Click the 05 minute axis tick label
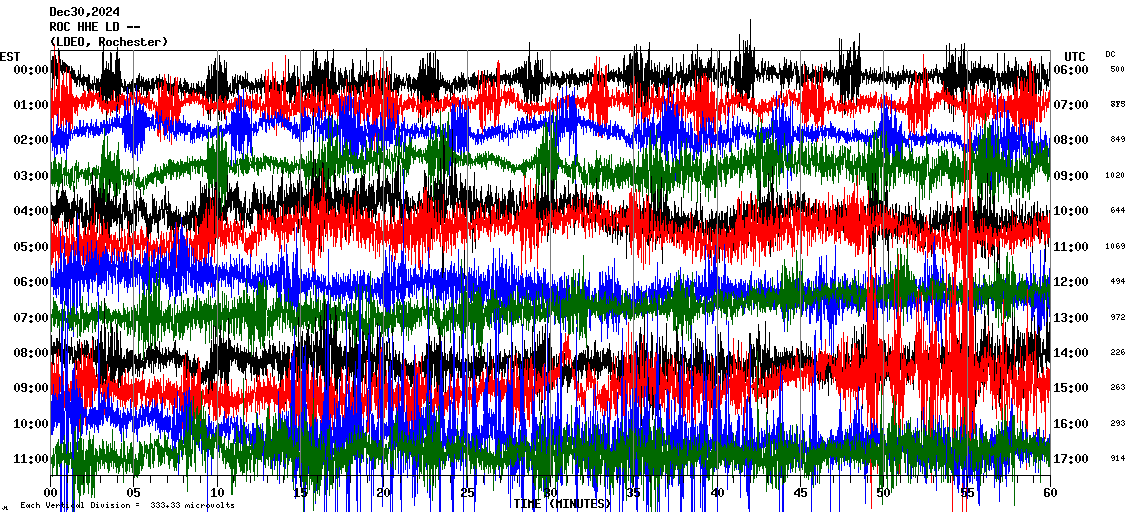Viewport: 1130px width, 519px height. 133,493
